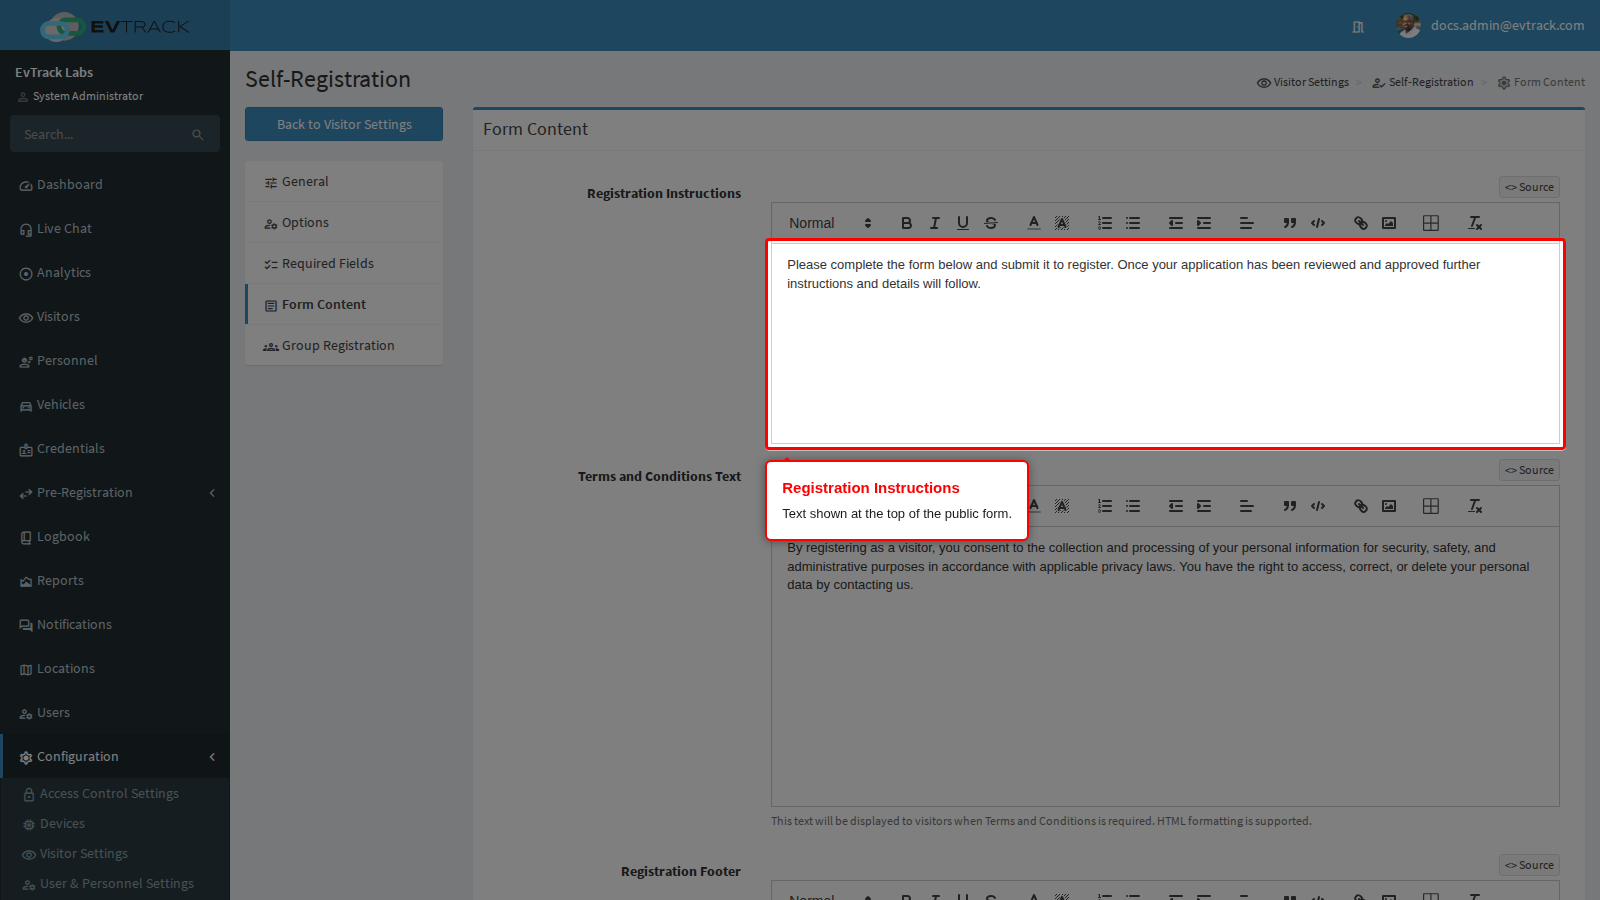The image size is (1600, 900).
Task: Insert ordered list in Registration Instructions editor
Action: pyautogui.click(x=1105, y=223)
